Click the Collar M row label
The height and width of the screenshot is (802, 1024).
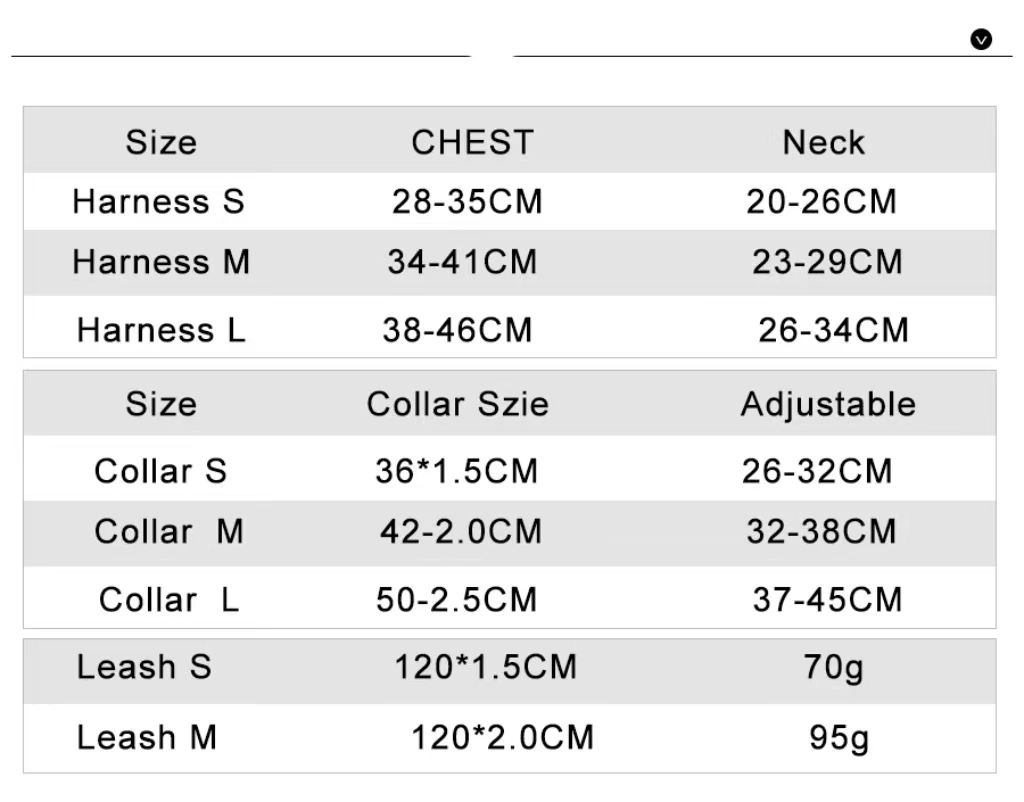169,531
